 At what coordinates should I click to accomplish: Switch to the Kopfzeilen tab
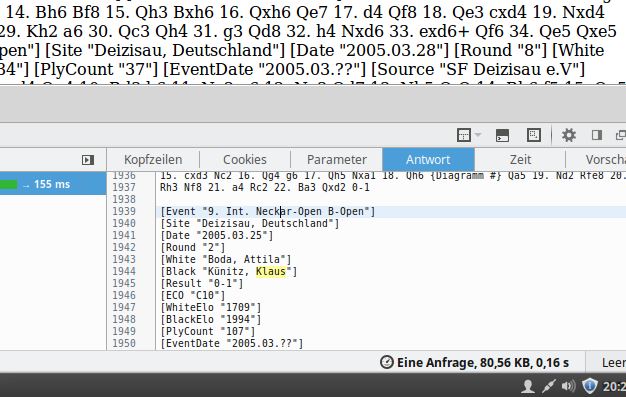[x=153, y=159]
